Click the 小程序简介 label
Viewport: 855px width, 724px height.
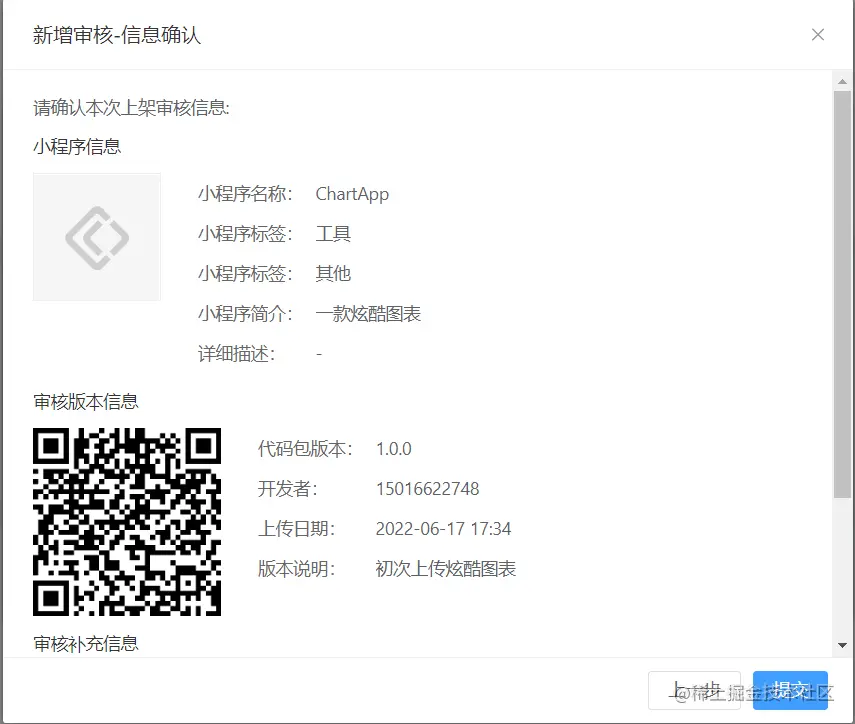tap(245, 314)
